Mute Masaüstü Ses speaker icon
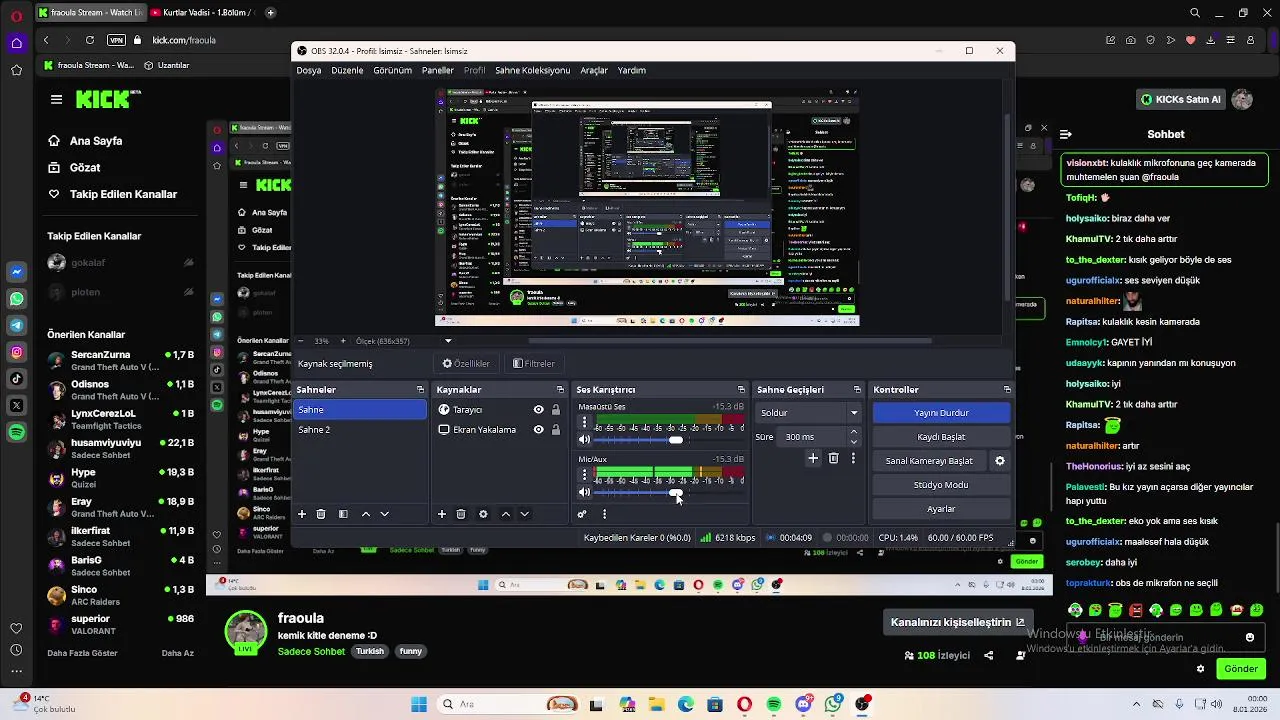Viewport: 1280px width, 720px height. (x=584, y=440)
